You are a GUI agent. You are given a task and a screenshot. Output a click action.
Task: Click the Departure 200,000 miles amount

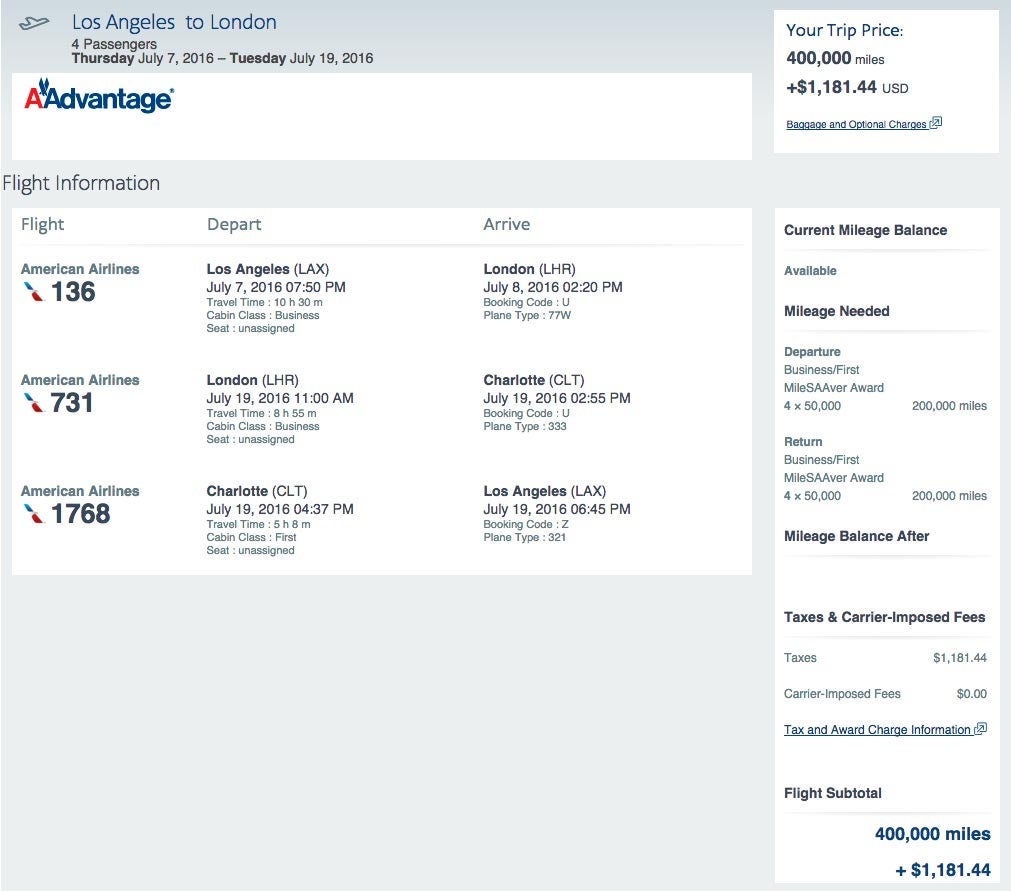coord(949,406)
